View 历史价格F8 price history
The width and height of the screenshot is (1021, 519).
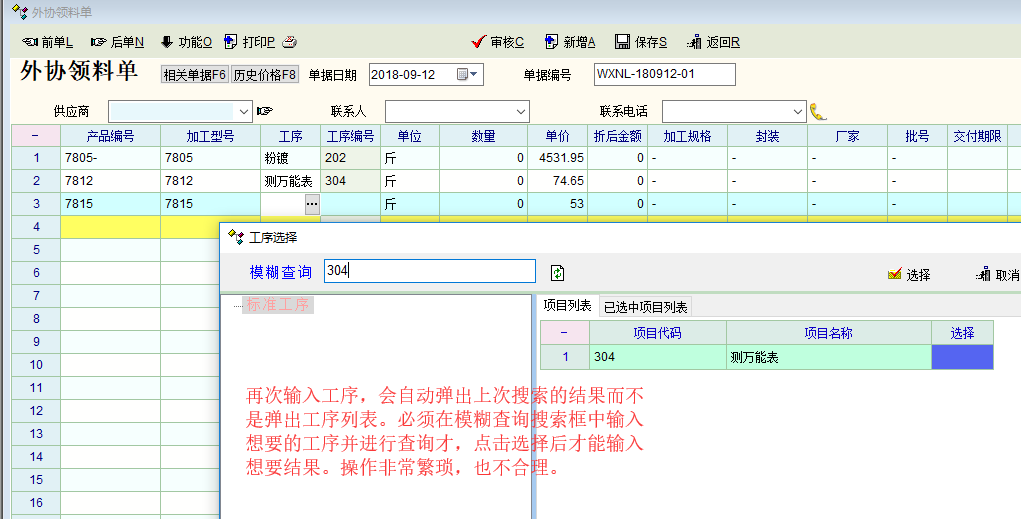point(265,75)
